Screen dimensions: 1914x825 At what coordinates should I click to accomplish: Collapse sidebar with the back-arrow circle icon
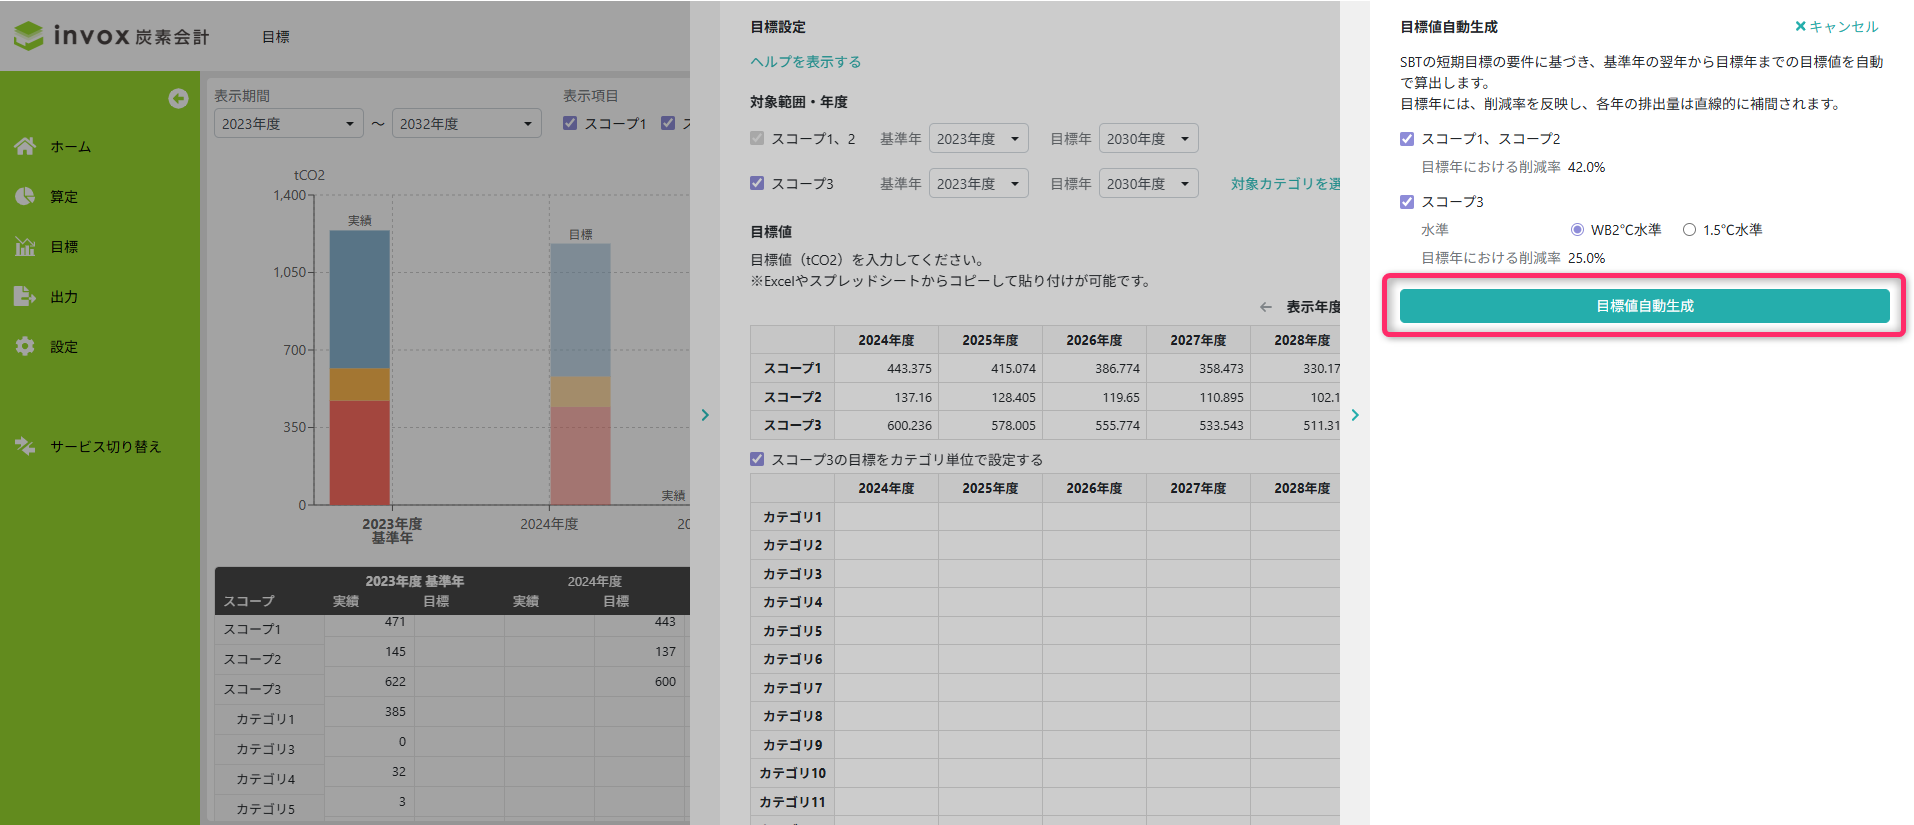178,98
